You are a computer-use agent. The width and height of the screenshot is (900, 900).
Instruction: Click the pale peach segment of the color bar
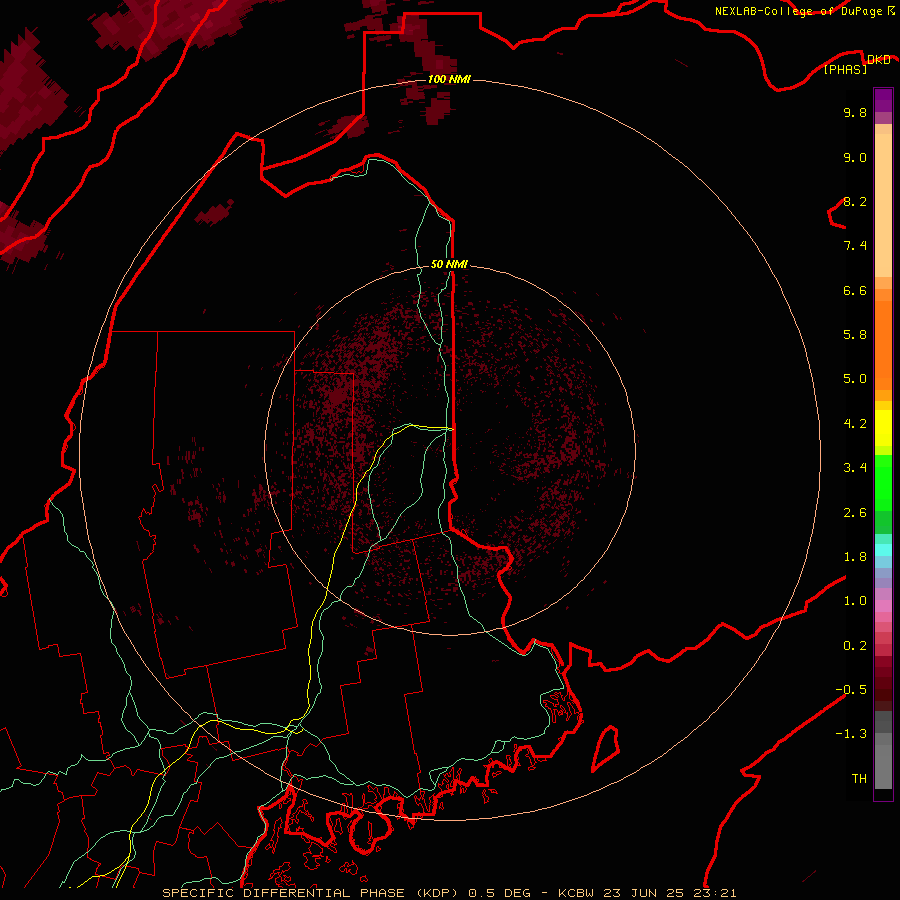click(883, 205)
